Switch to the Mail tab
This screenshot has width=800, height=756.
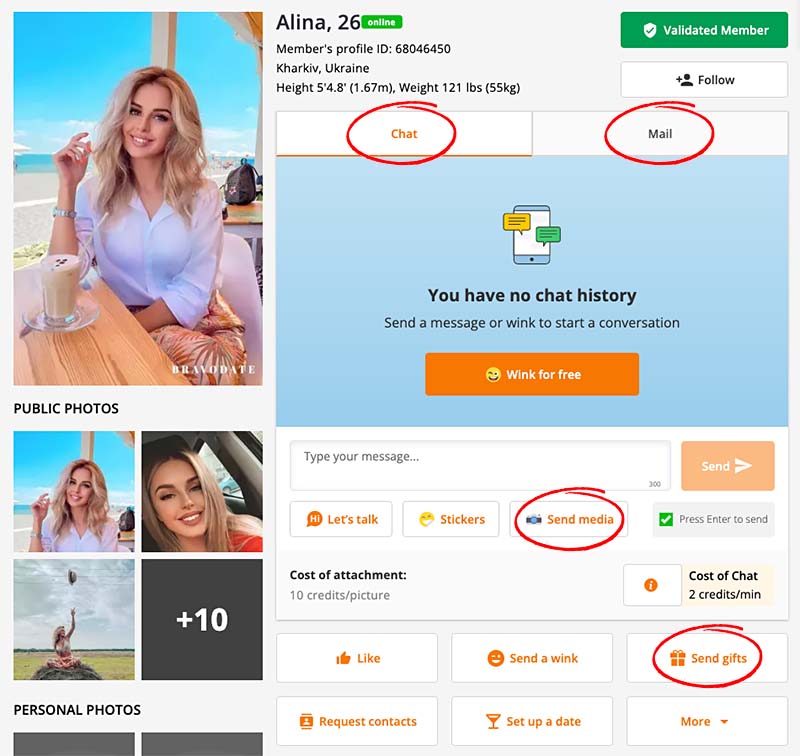click(660, 134)
